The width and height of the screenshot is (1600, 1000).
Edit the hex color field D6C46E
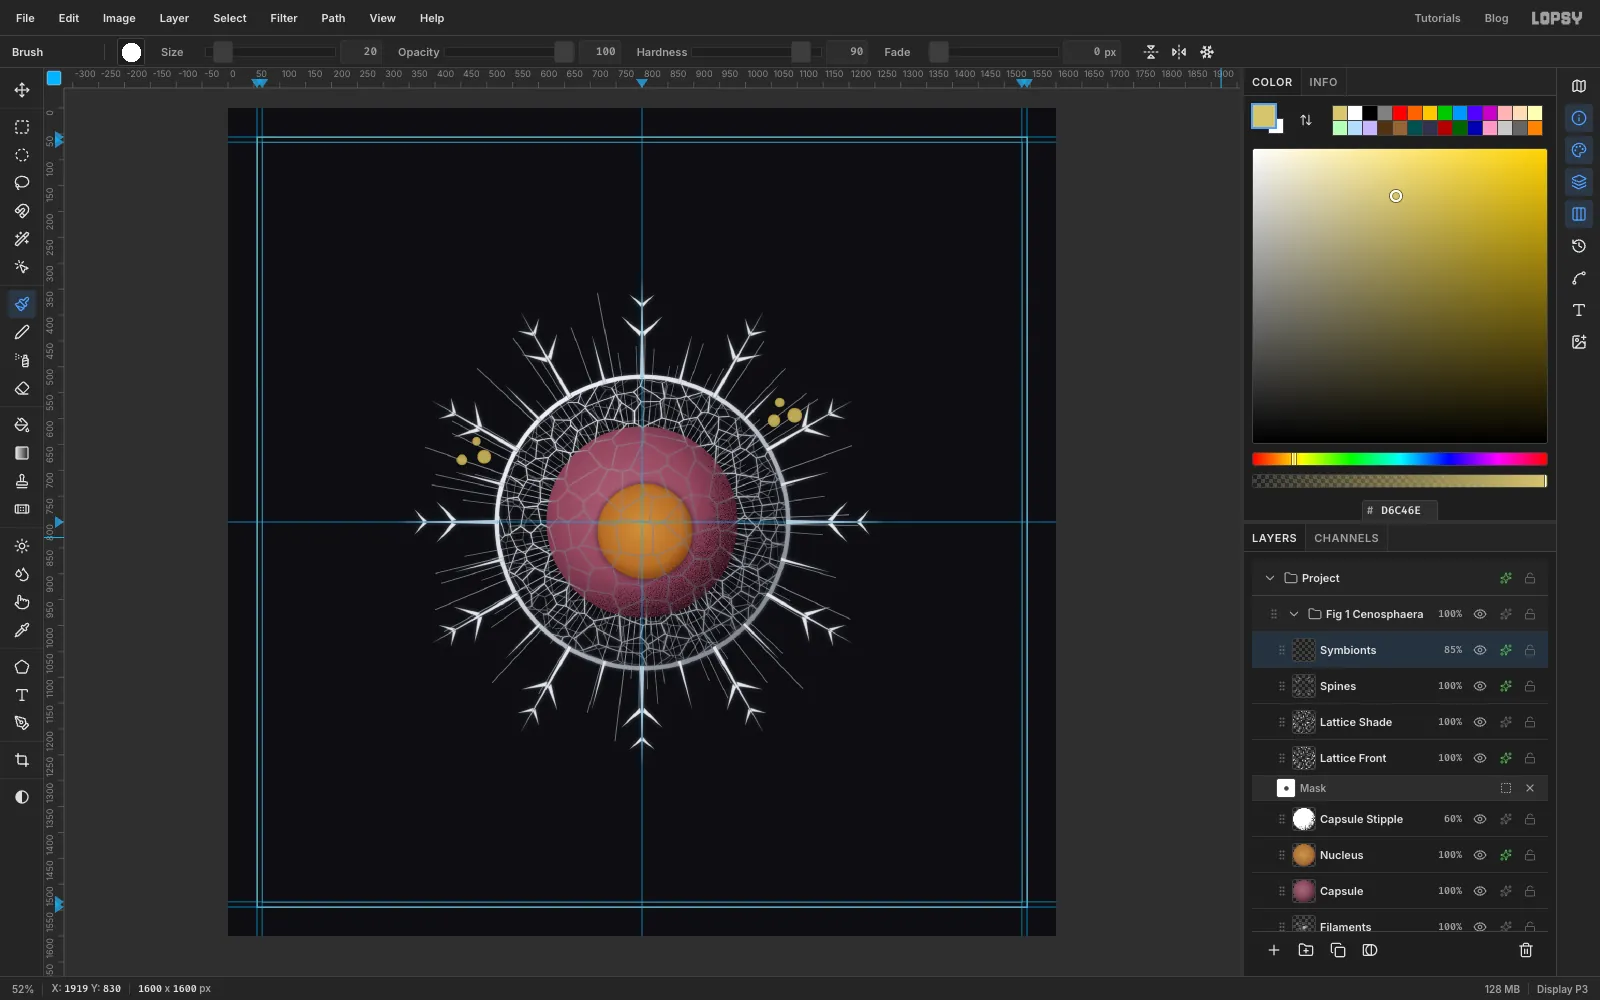point(1400,510)
